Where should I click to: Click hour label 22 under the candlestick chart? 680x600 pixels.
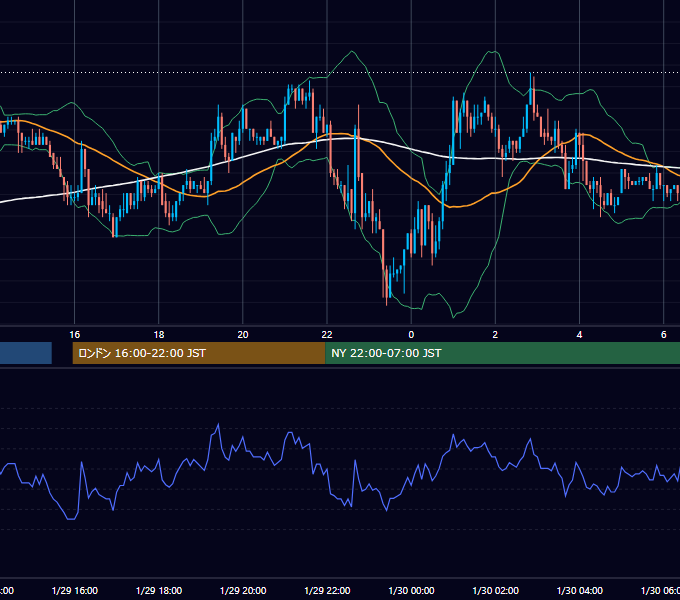tap(327, 335)
